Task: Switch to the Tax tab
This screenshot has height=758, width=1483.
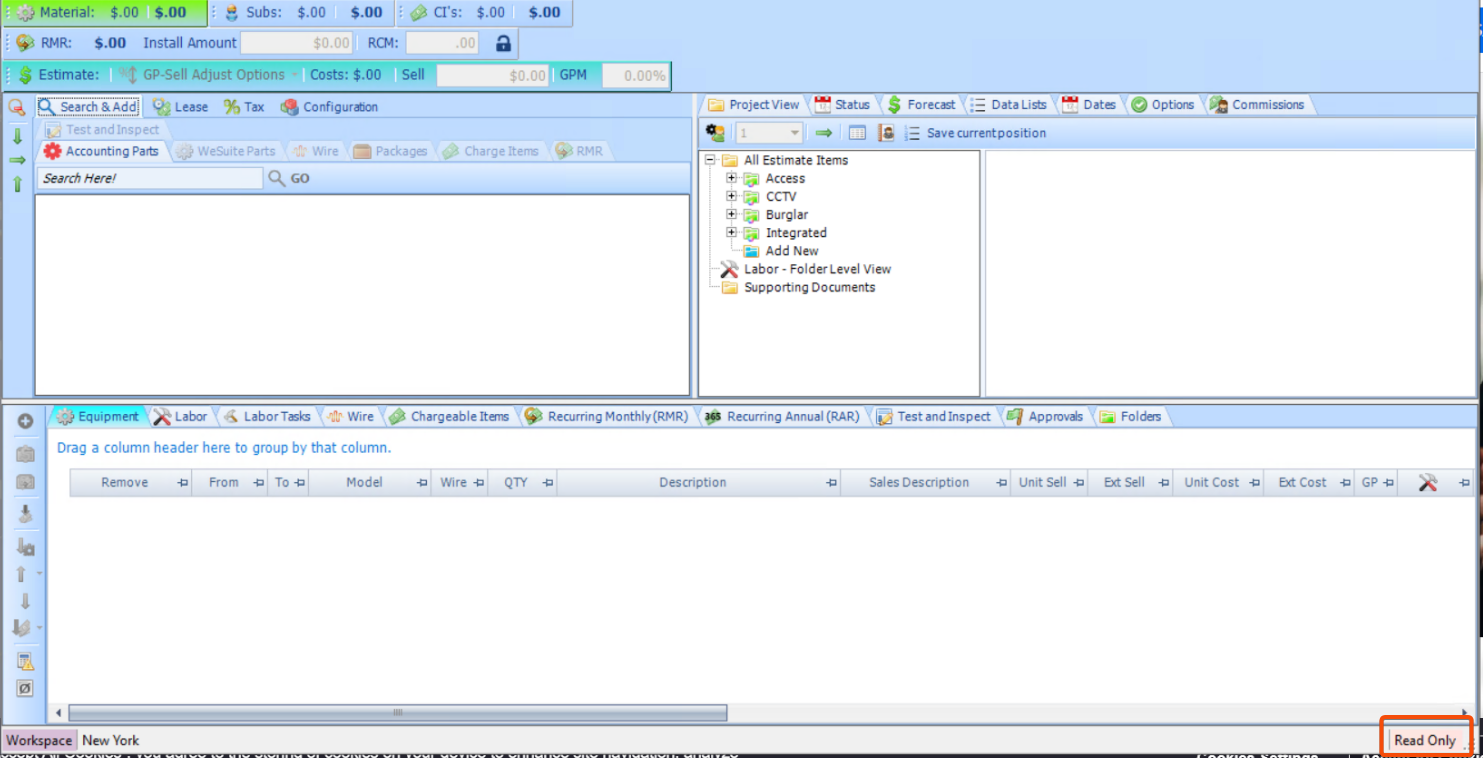Action: pyautogui.click(x=244, y=107)
